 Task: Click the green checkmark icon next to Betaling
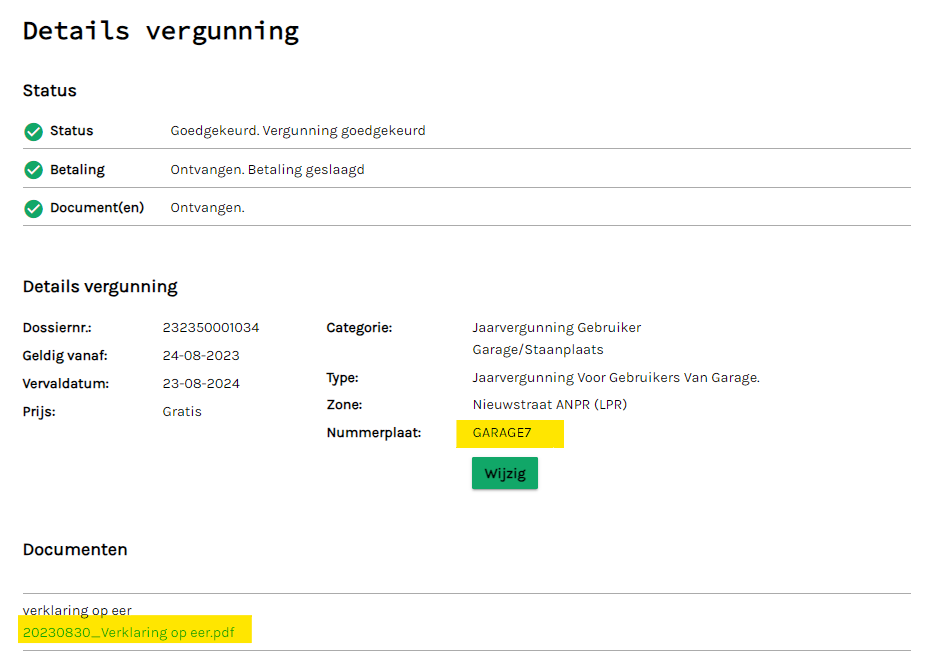click(x=33, y=169)
